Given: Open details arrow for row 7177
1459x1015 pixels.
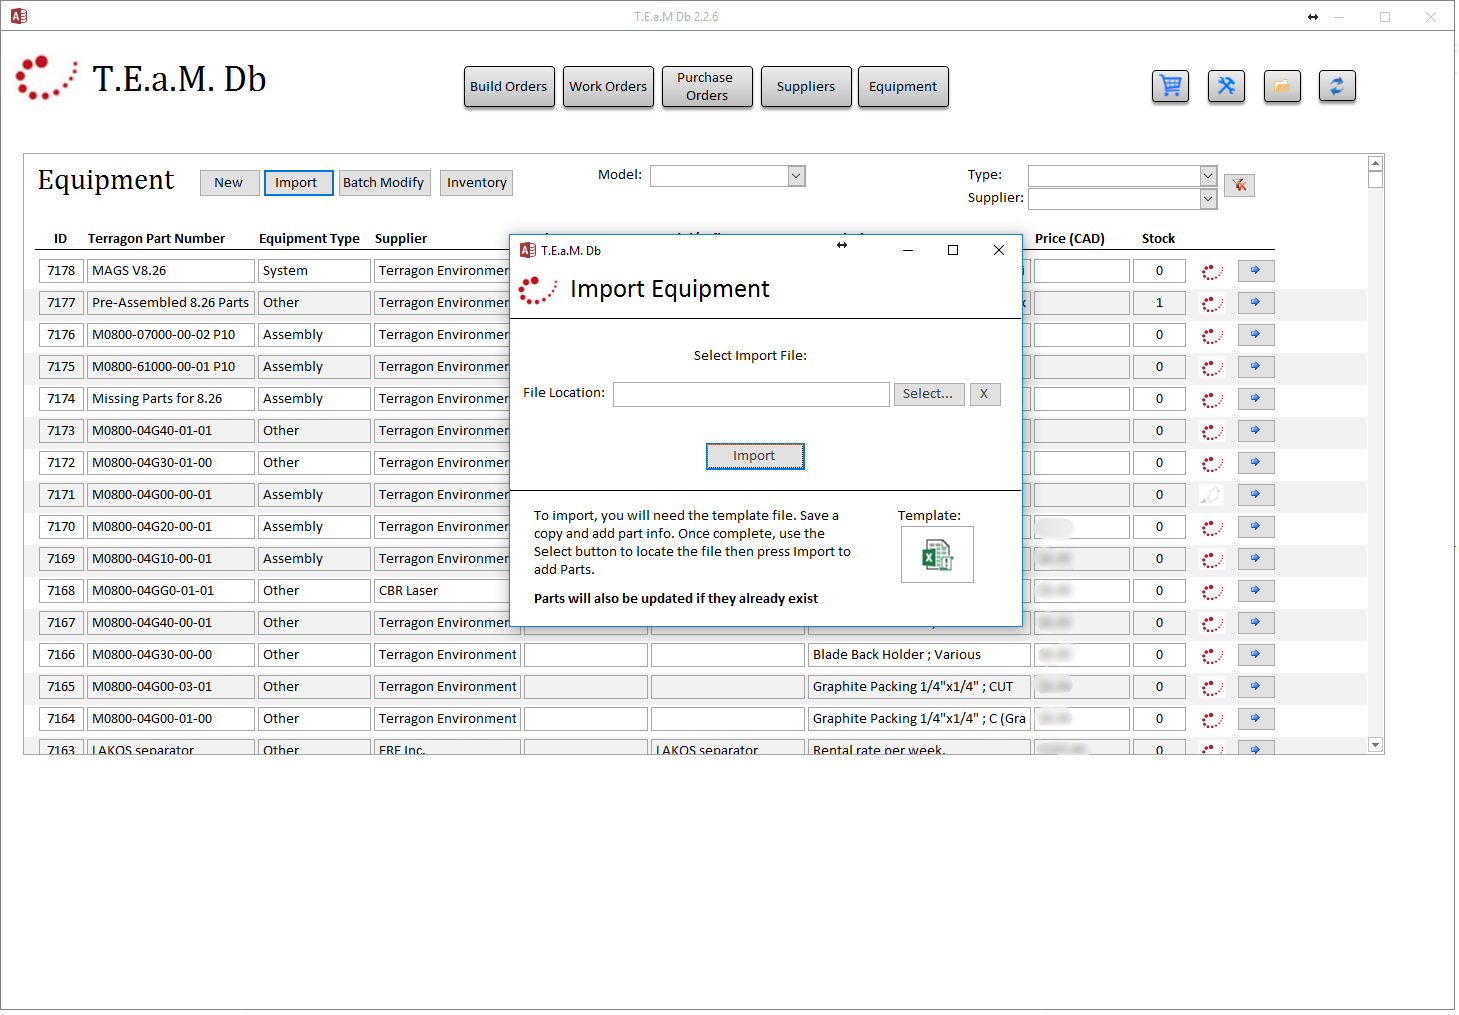Looking at the screenshot, I should click(x=1256, y=303).
